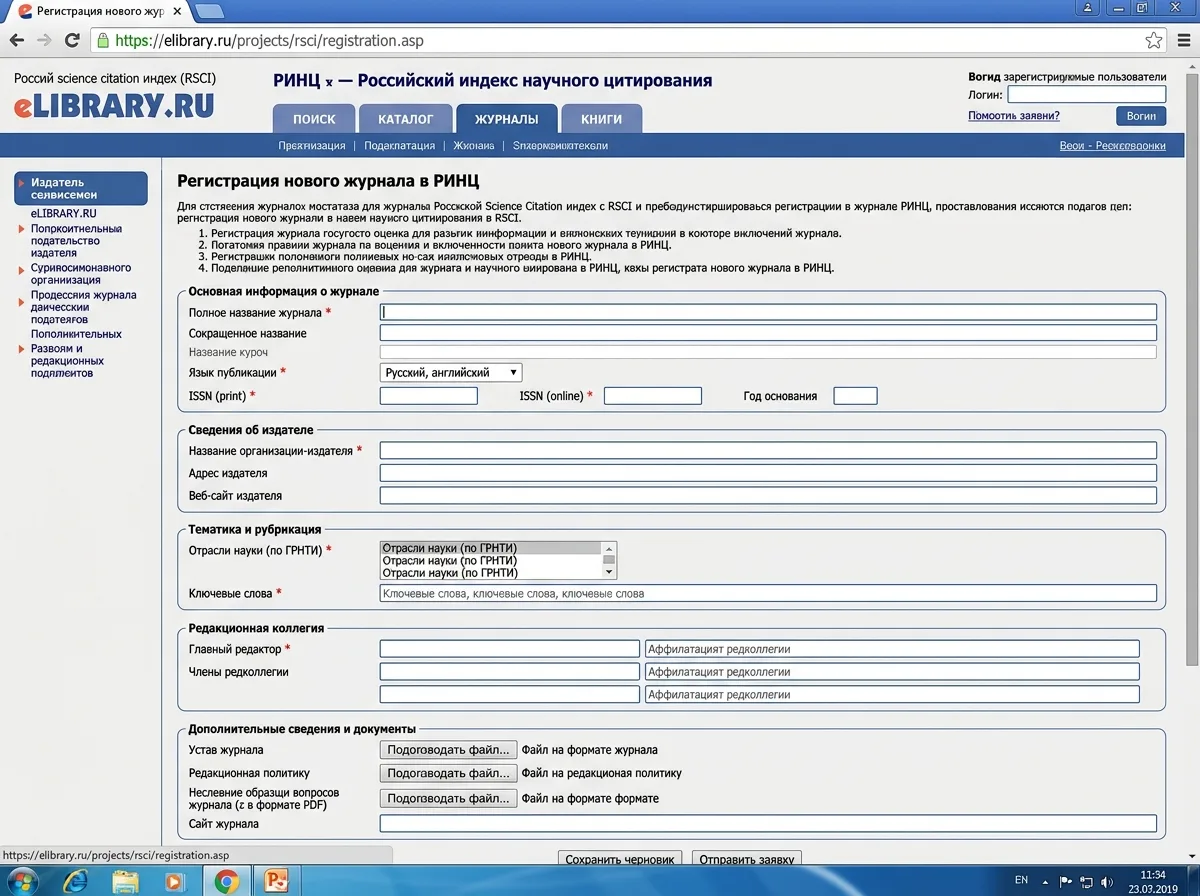Viewport: 1200px width, 896px height.
Task: Open the Chrome menu (three lines) icon
Action: coord(1182,41)
